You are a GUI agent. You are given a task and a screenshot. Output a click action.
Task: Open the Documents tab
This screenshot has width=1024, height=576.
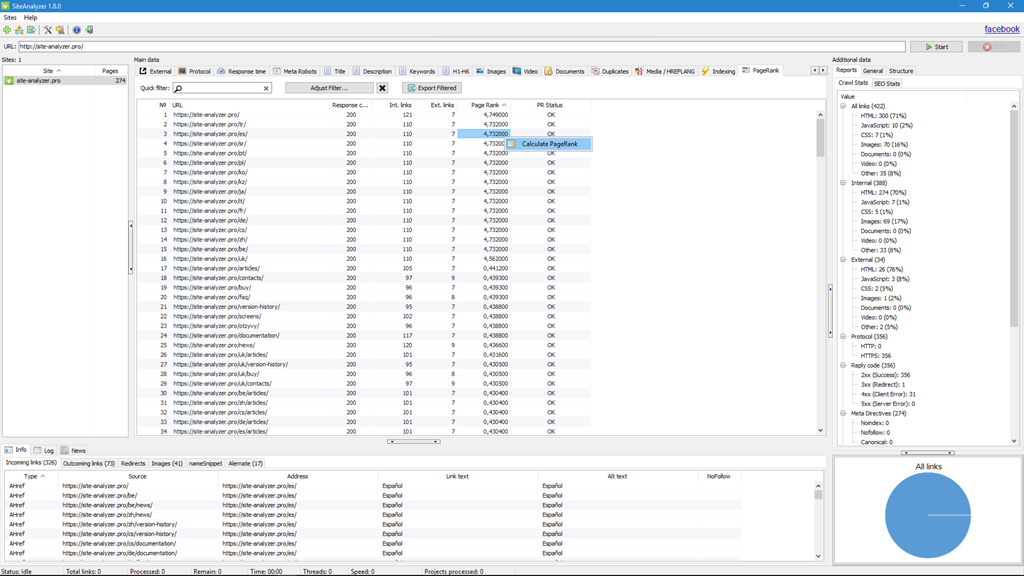564,71
